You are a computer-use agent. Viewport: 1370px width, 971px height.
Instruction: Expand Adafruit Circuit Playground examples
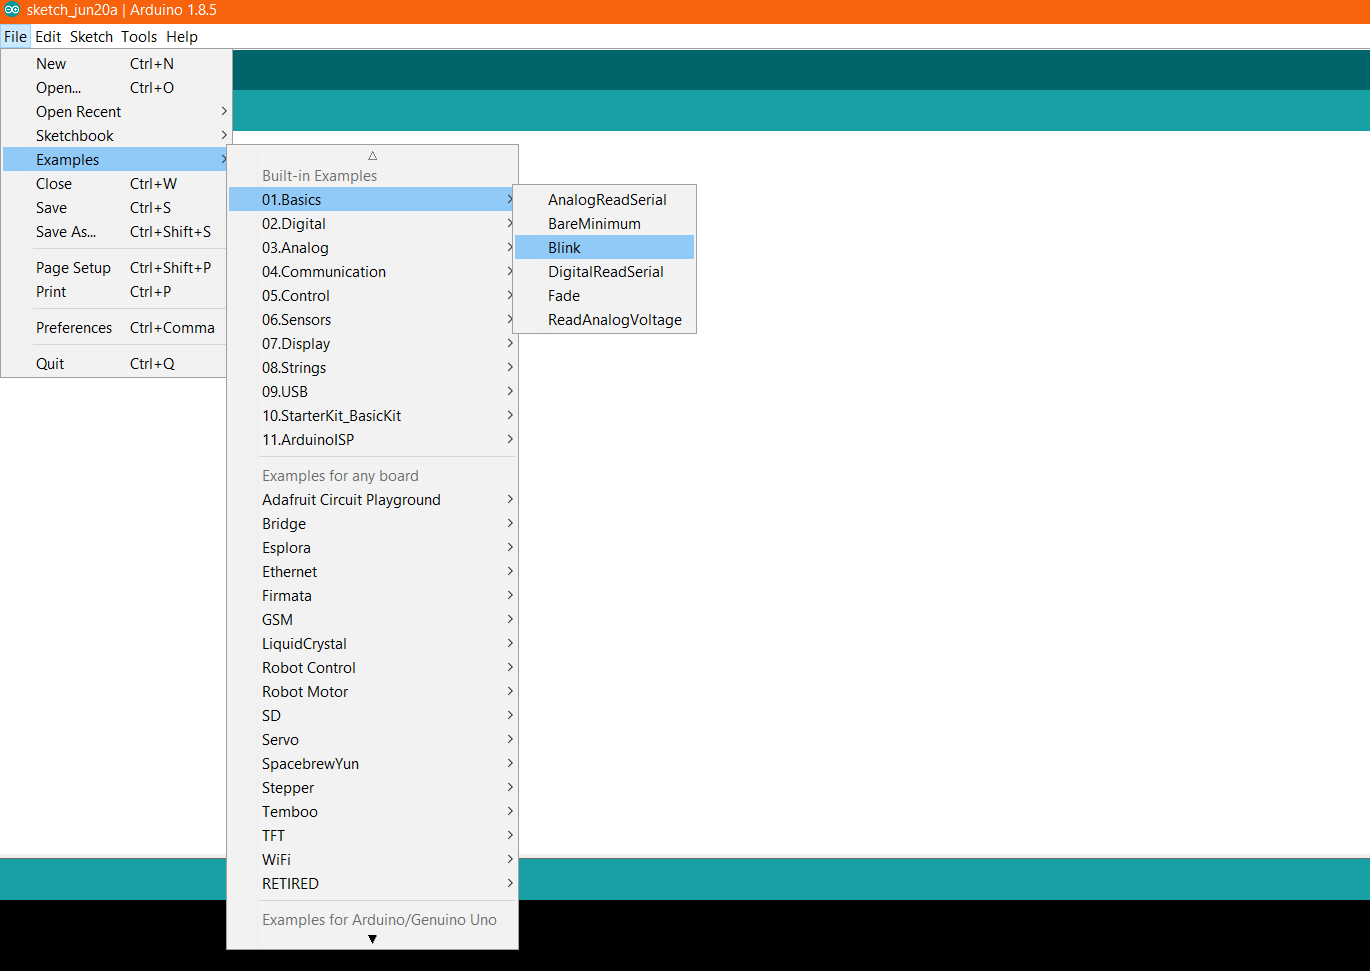pyautogui.click(x=372, y=500)
